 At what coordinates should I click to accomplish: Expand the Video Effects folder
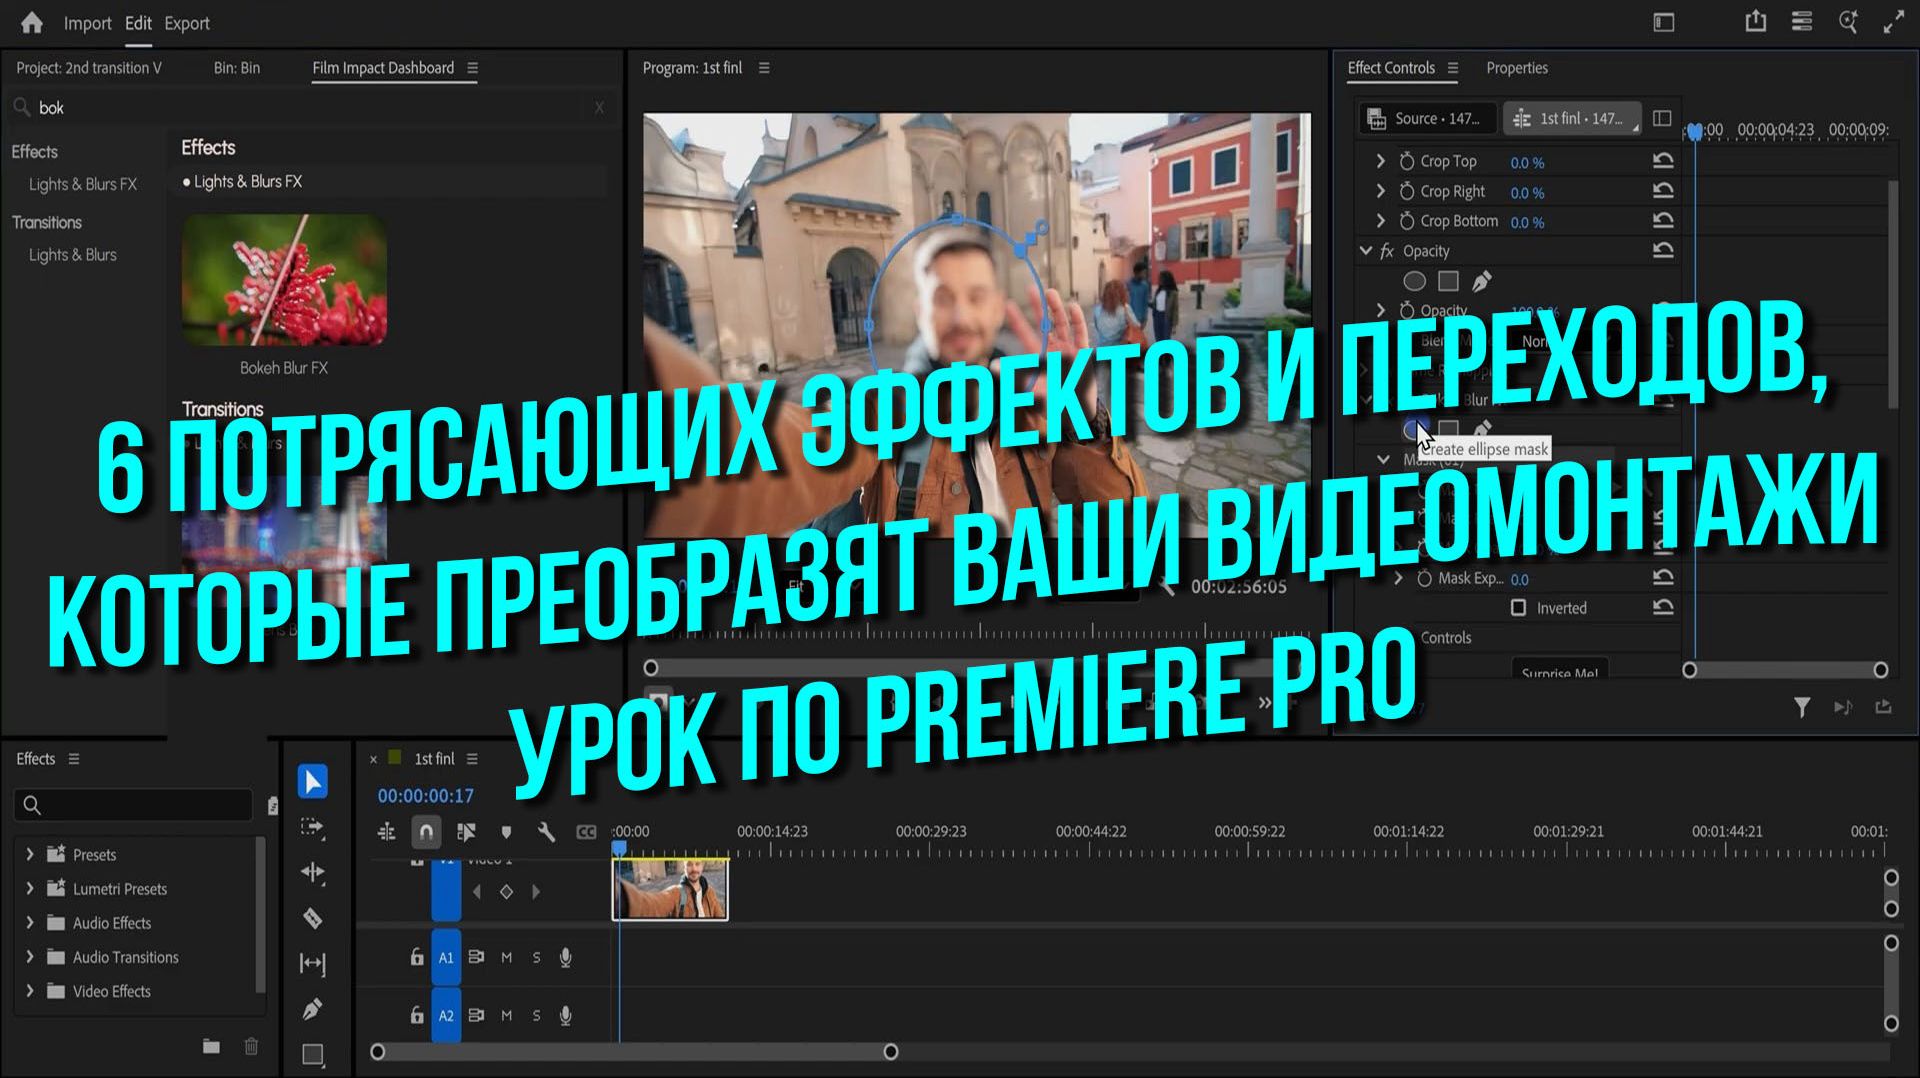coord(29,991)
